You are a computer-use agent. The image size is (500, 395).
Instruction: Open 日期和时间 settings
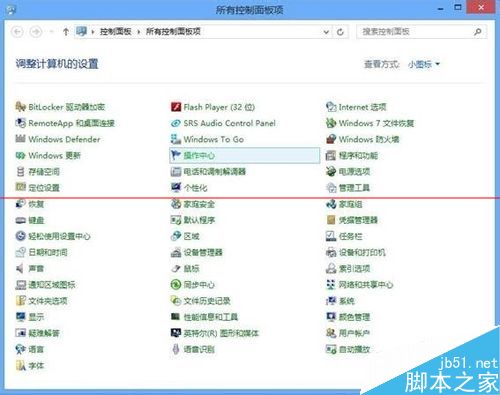[x=41, y=252]
